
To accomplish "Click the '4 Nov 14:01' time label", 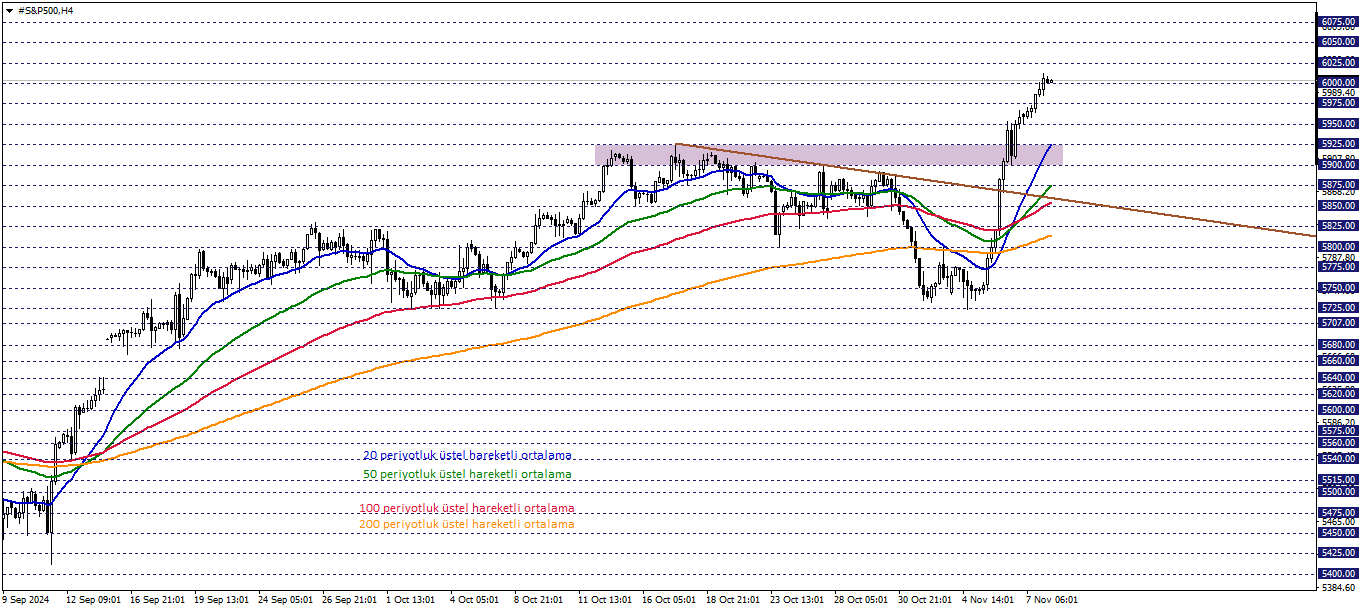I will (988, 600).
